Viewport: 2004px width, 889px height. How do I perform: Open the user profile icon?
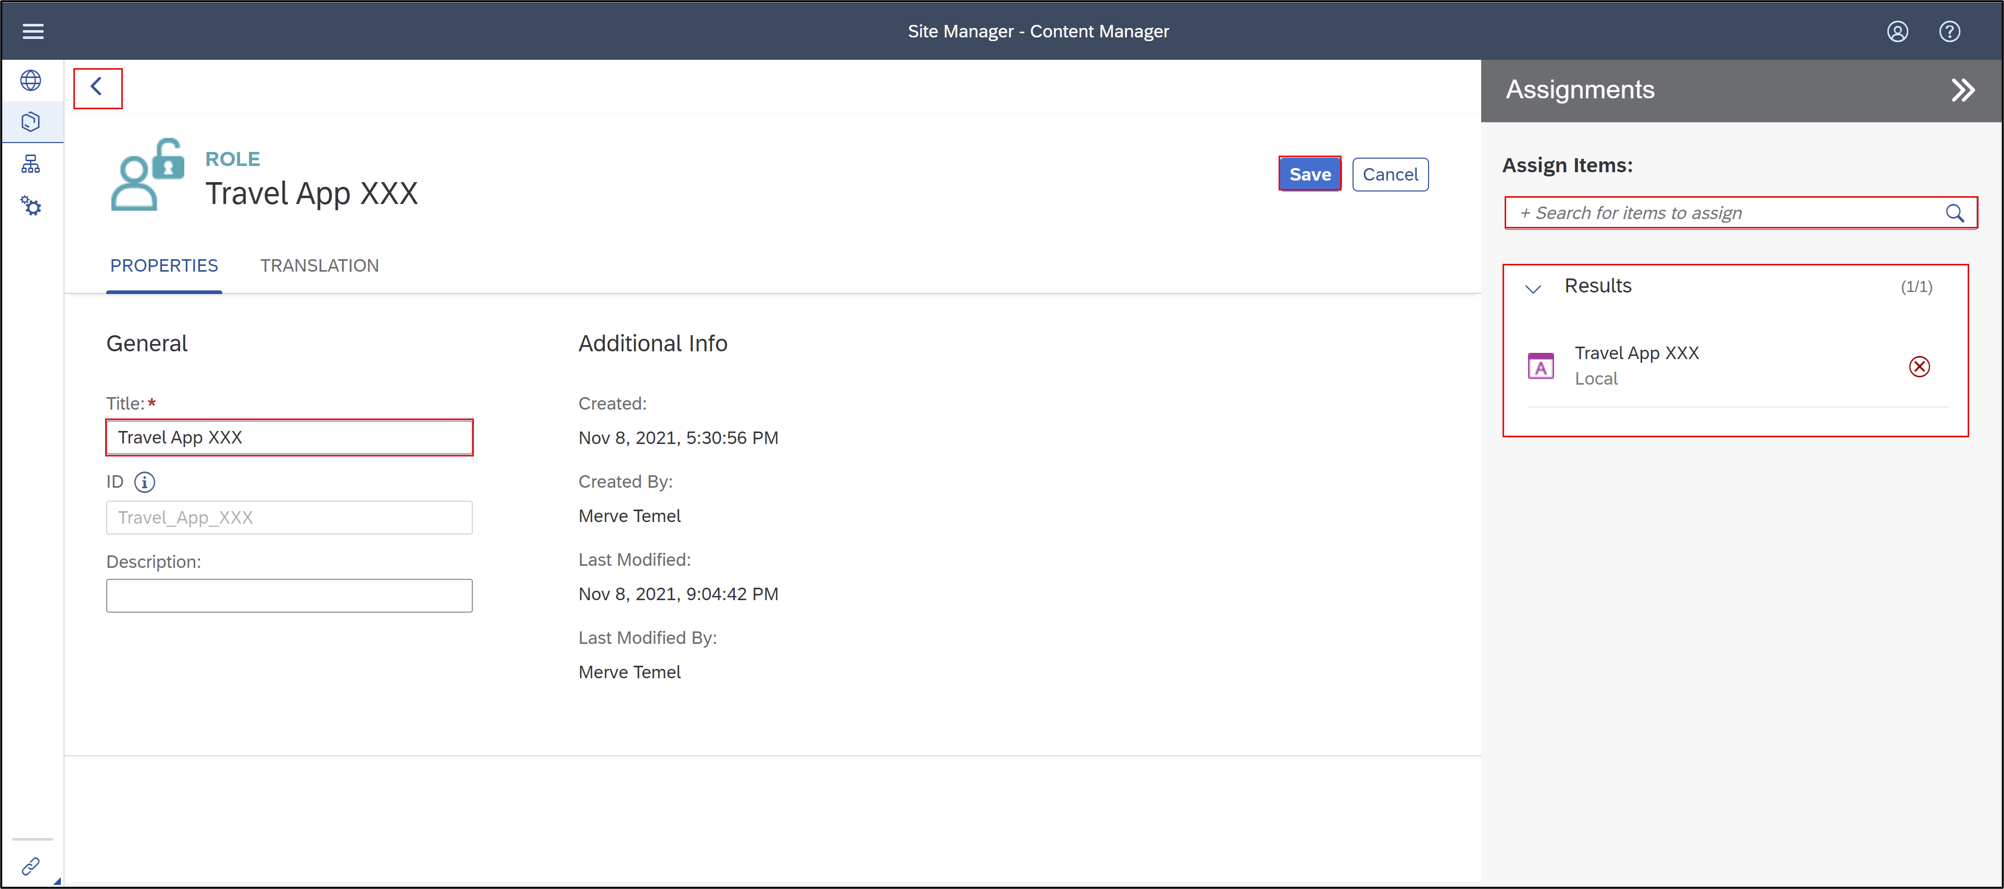(1897, 31)
